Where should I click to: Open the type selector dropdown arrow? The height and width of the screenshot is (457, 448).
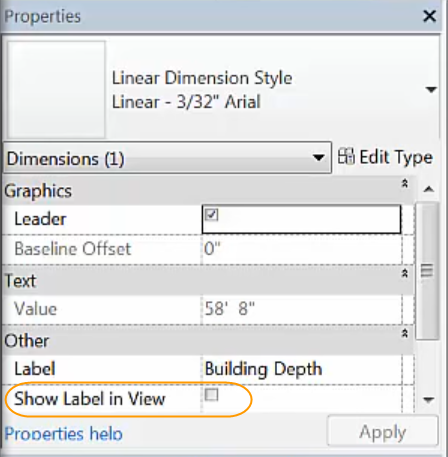coord(431,89)
